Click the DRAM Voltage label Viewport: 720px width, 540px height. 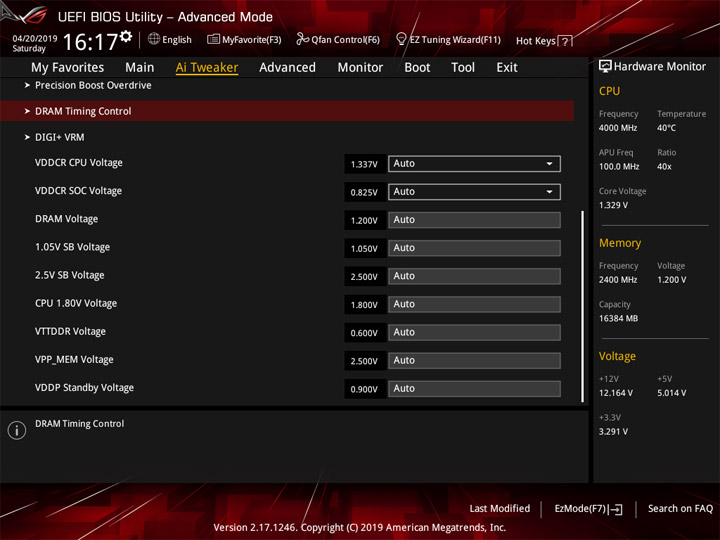click(66, 219)
